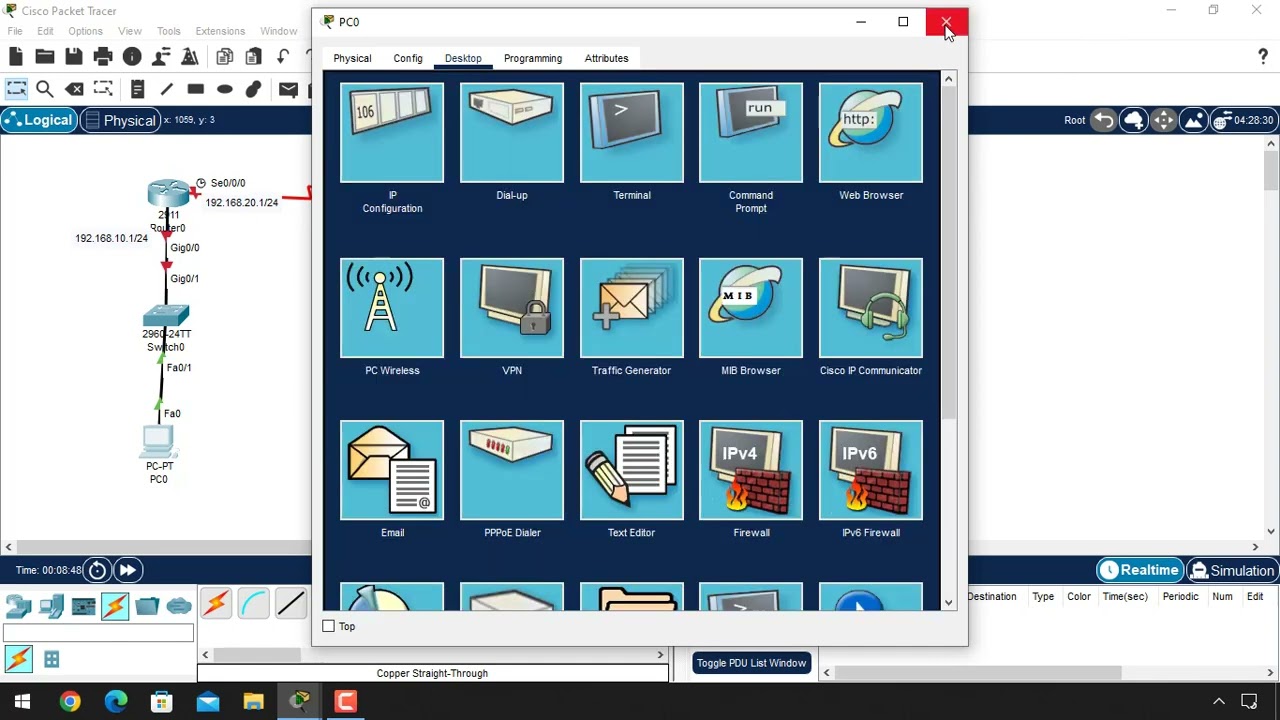
Task: Choose the copper straight-through cable
Action: click(x=292, y=604)
